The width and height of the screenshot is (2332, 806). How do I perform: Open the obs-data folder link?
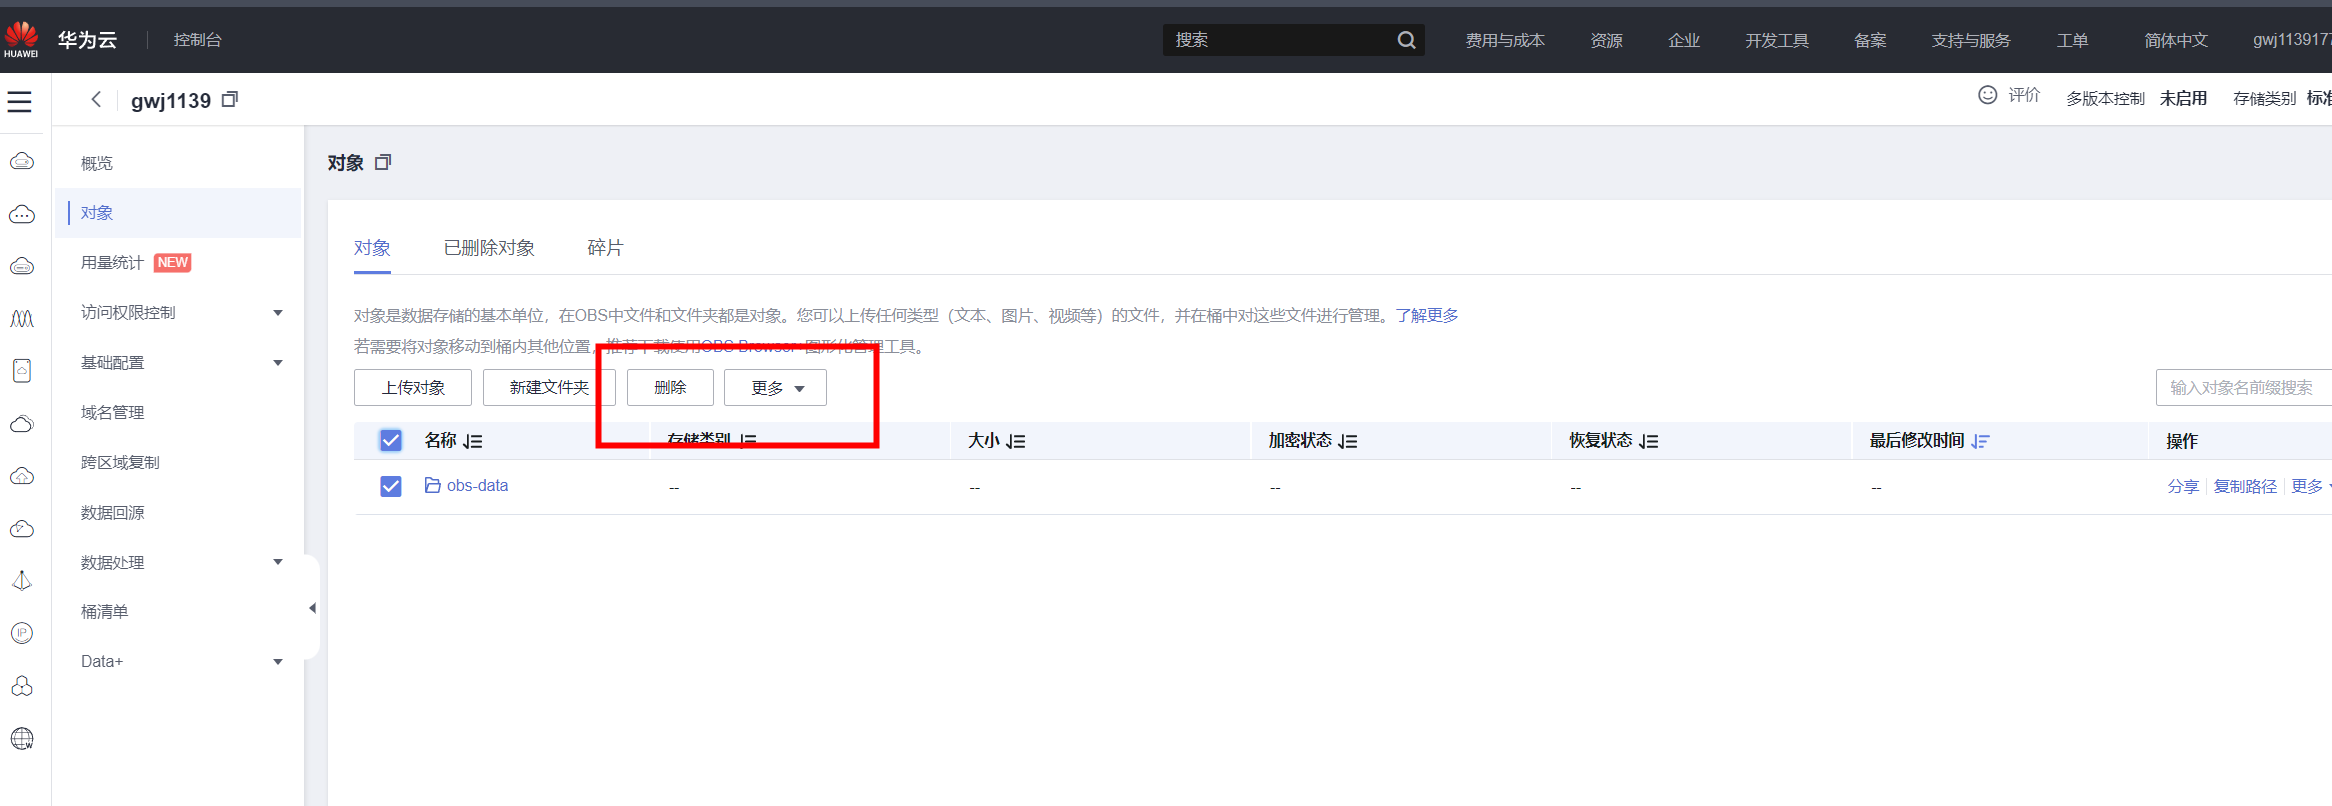click(477, 485)
